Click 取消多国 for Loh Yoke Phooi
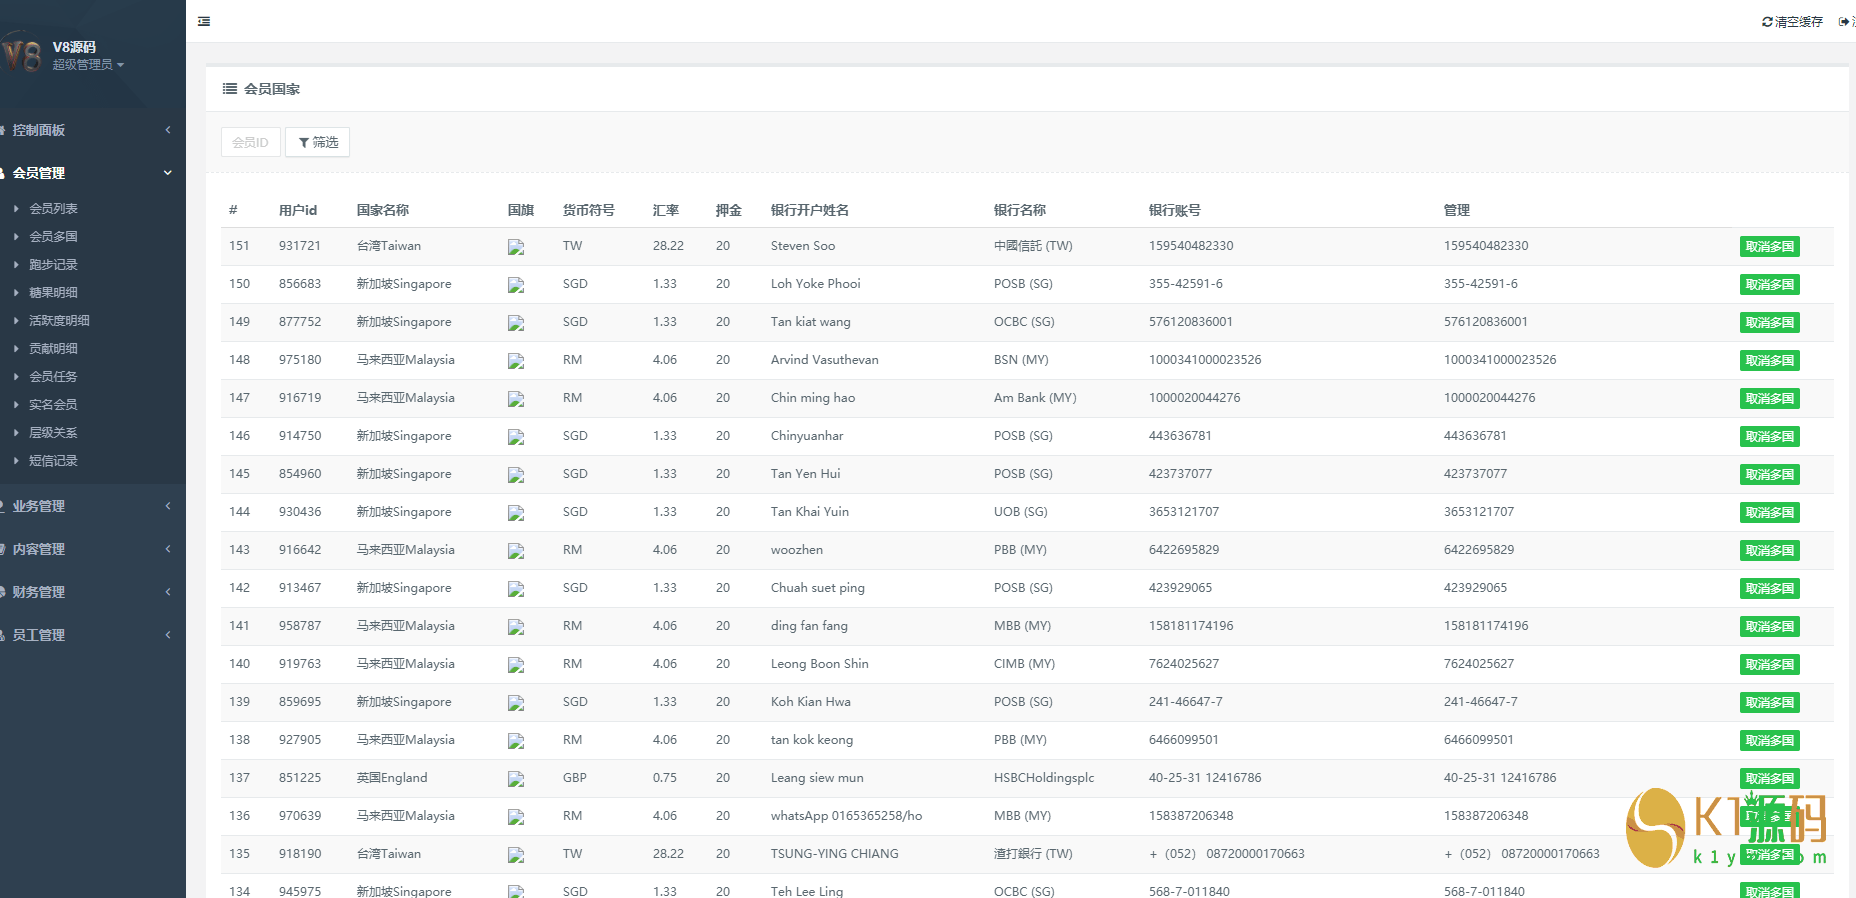Viewport: 1856px width, 898px height. pyautogui.click(x=1769, y=285)
